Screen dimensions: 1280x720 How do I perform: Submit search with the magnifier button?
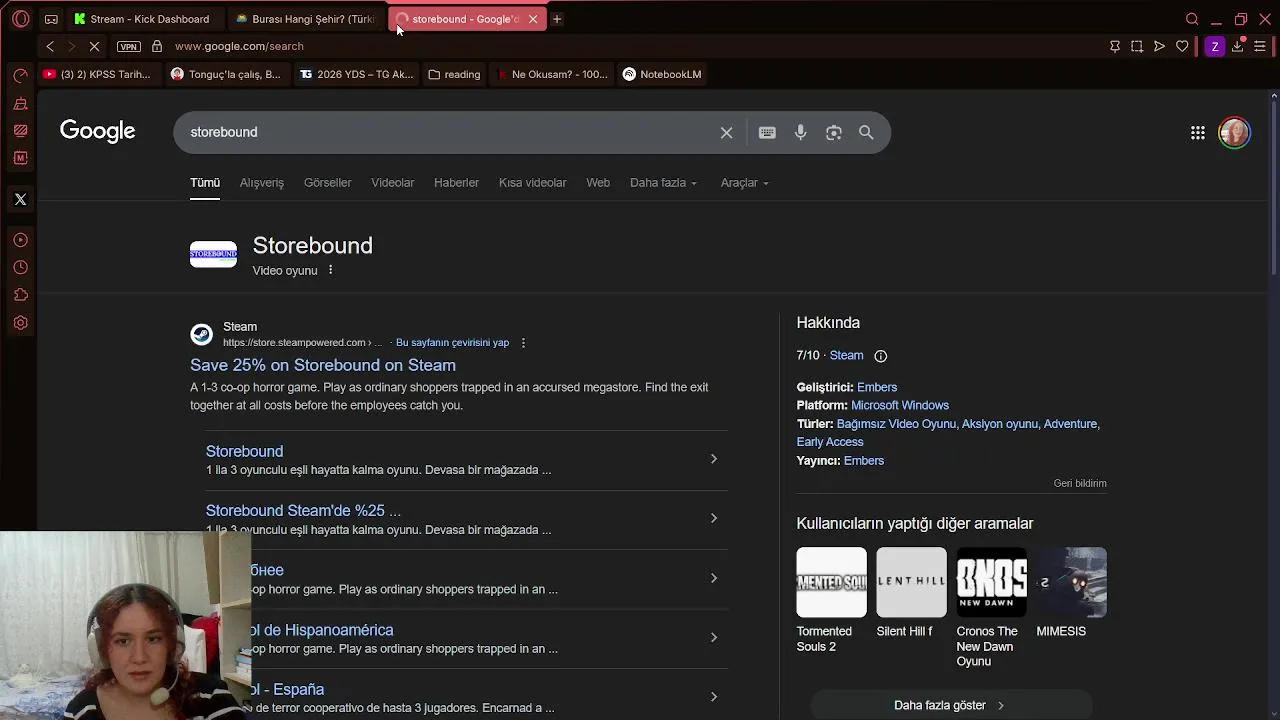point(866,133)
